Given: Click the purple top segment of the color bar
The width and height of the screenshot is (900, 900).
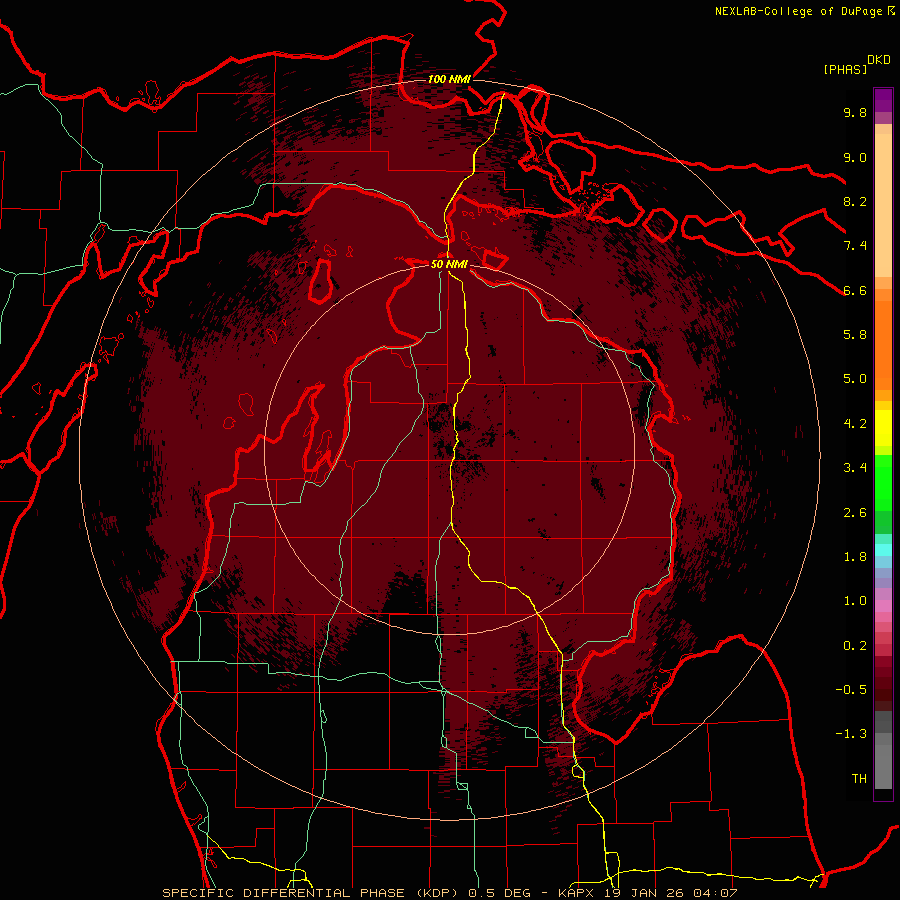Looking at the screenshot, I should point(883,100).
